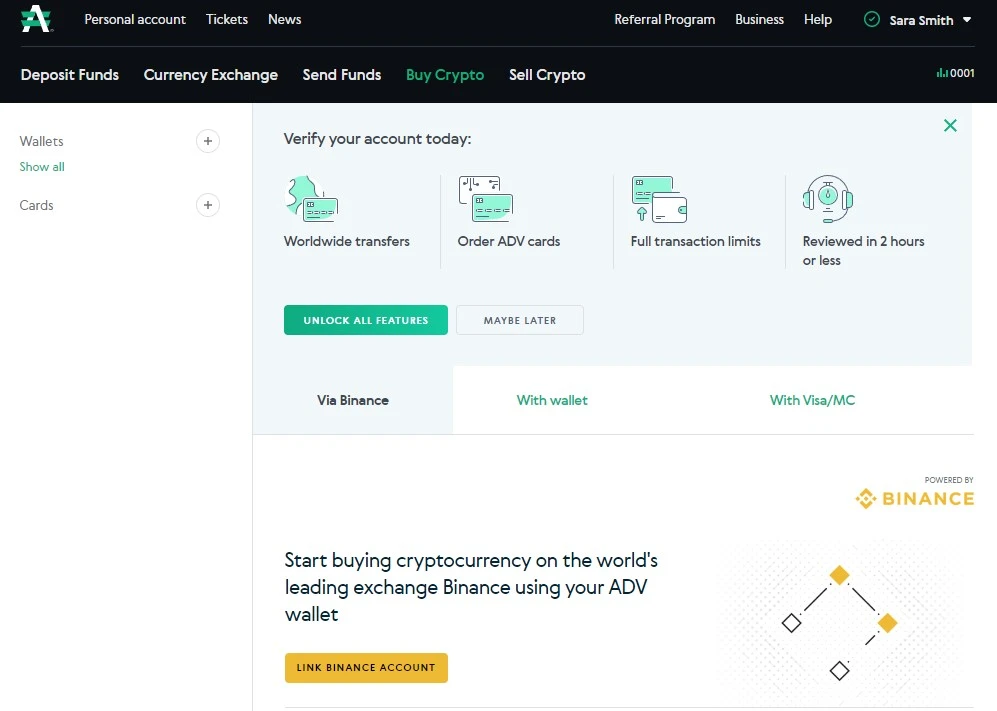
Task: Click the Cards sidebar label
Action: tap(36, 205)
